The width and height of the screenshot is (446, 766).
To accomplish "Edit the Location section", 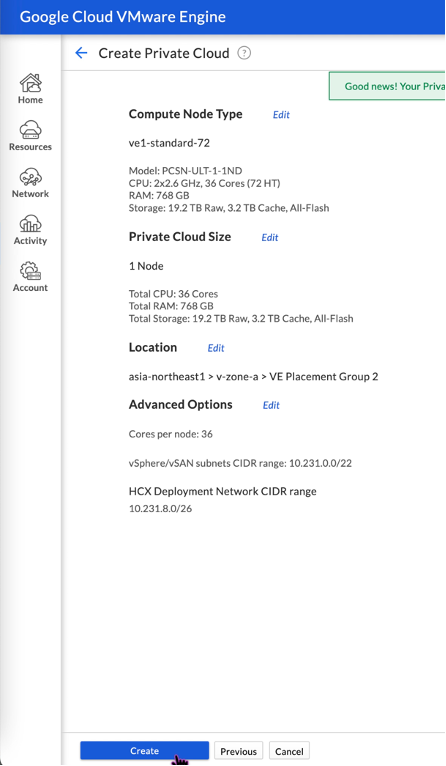I will click(216, 348).
